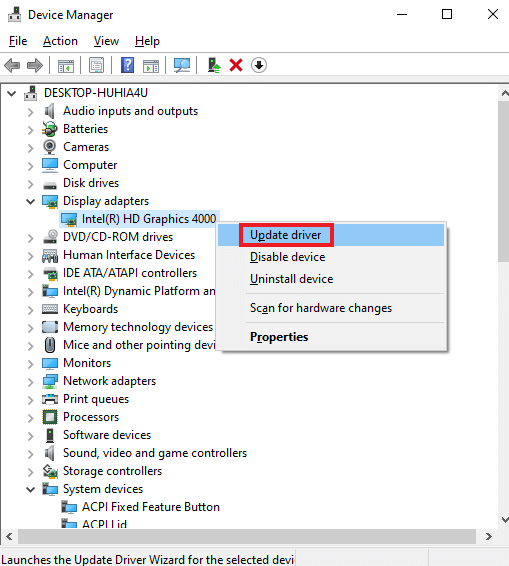The image size is (509, 566).
Task: Click the update device driver toolbar icon
Action: [214, 65]
